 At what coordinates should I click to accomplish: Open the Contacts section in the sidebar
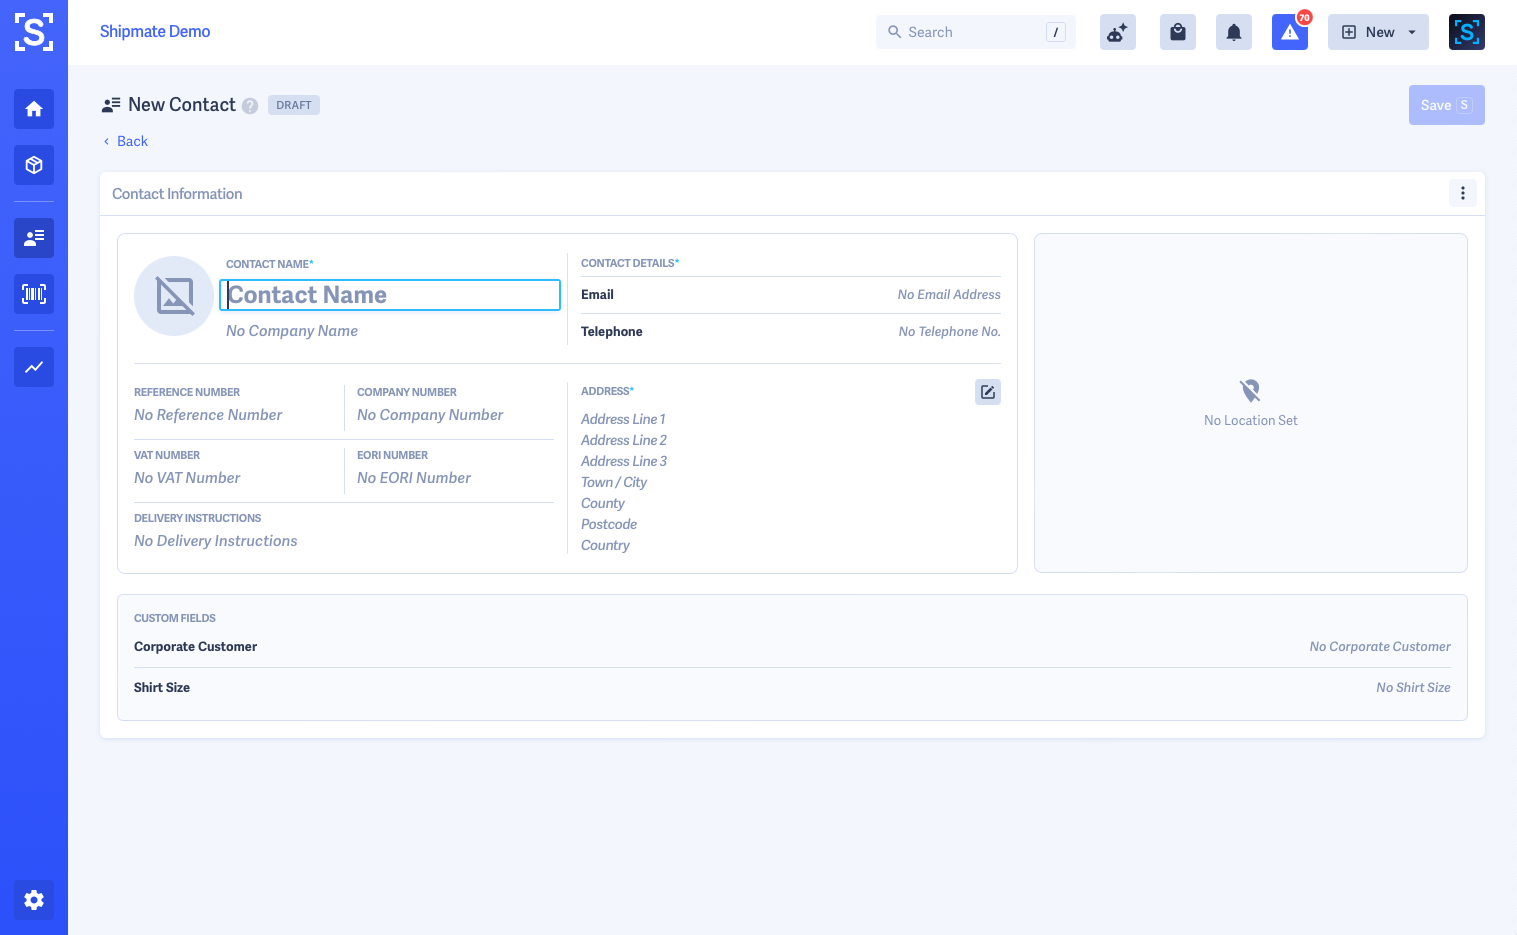pyautogui.click(x=33, y=237)
